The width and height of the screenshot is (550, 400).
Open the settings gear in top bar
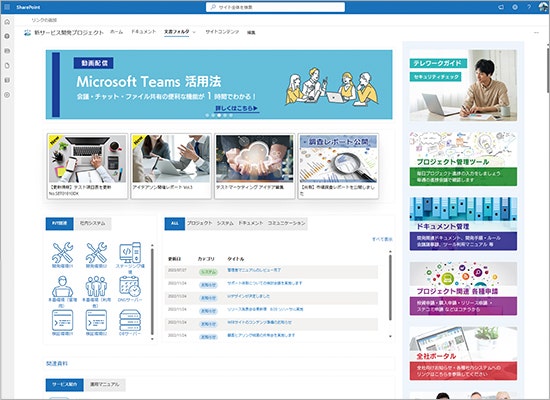(x=515, y=7)
